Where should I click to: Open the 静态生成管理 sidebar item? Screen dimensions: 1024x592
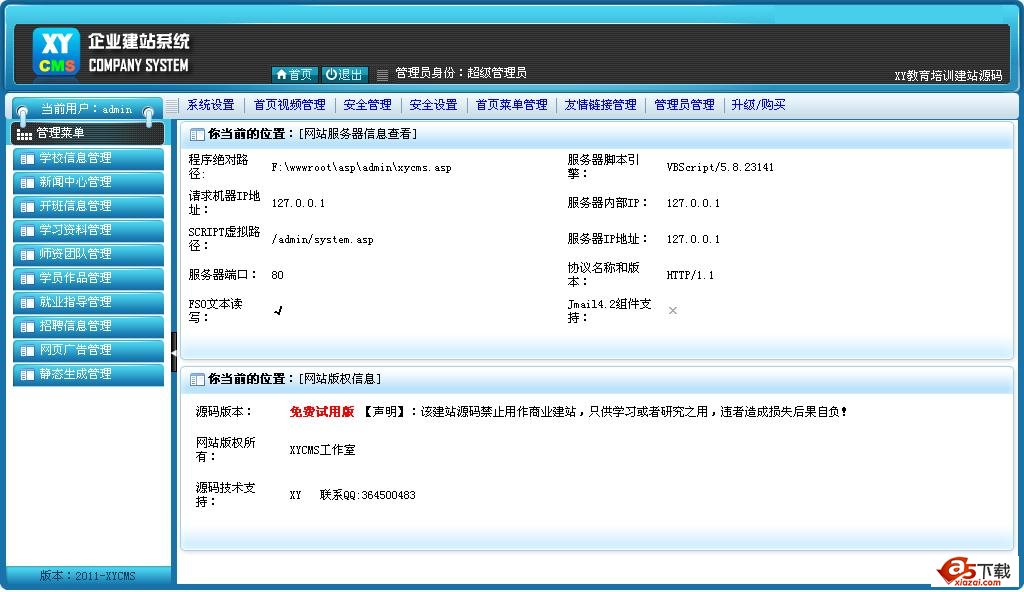(87, 374)
